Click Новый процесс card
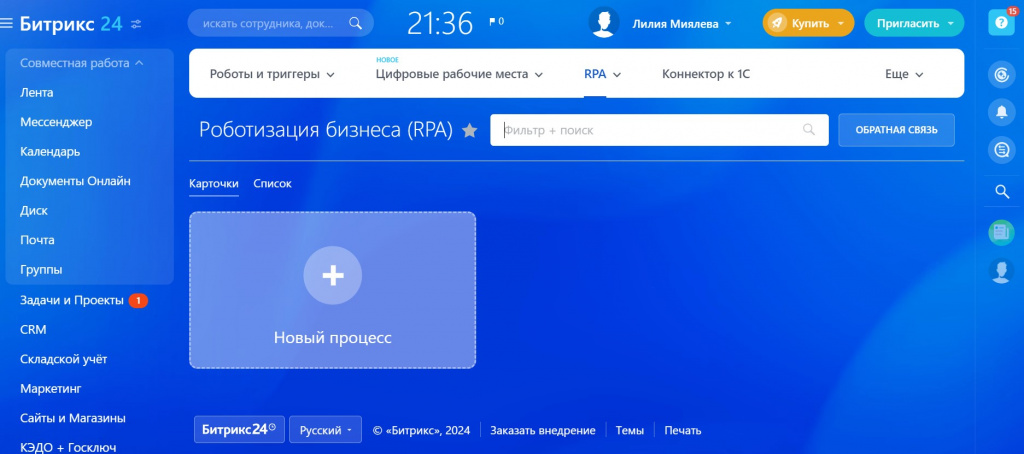The height and width of the screenshot is (454, 1024). tap(332, 290)
